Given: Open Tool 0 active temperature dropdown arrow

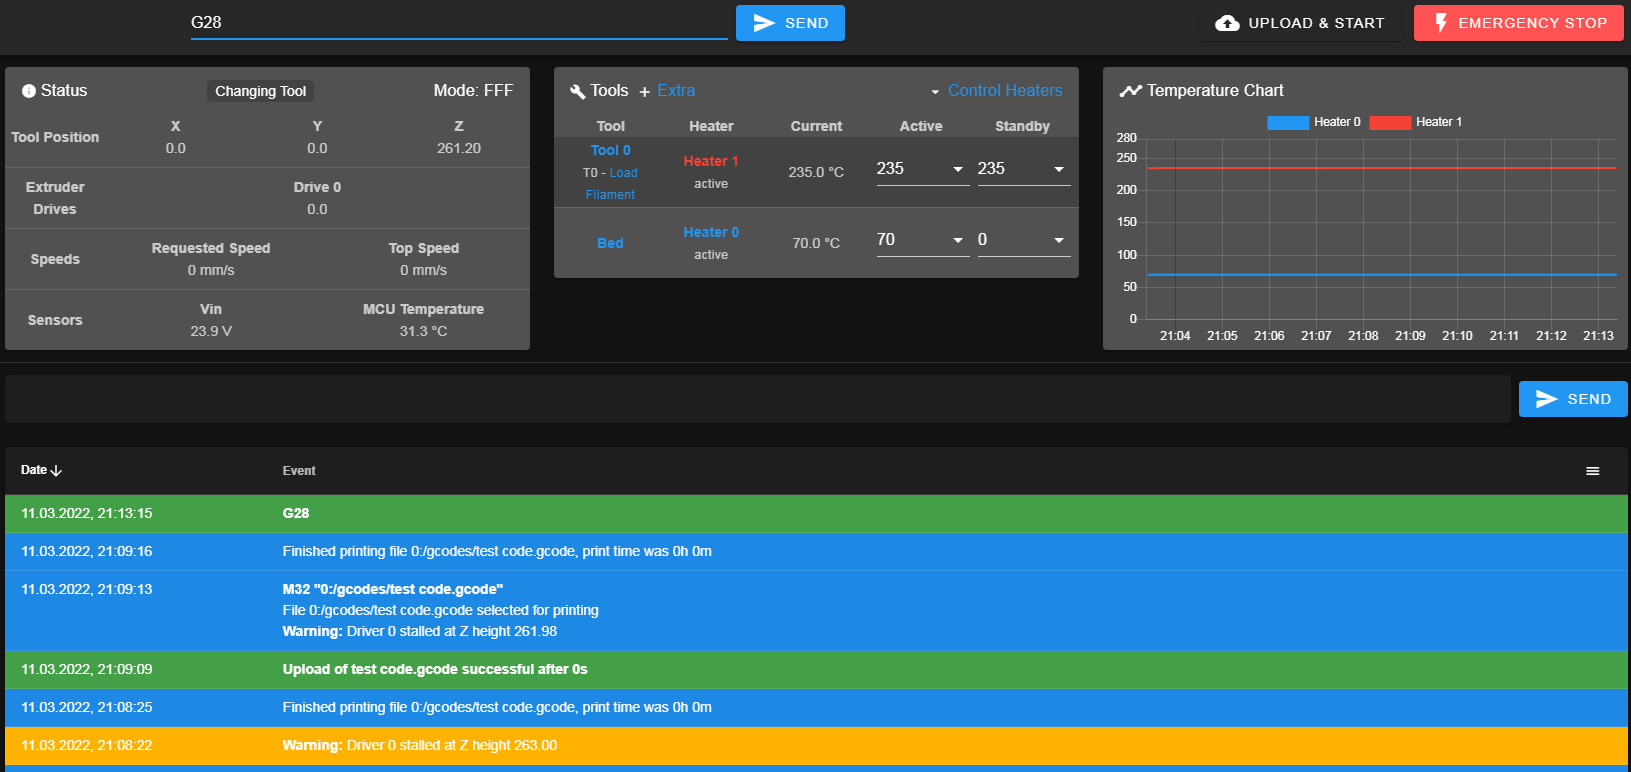Looking at the screenshot, I should [958, 169].
